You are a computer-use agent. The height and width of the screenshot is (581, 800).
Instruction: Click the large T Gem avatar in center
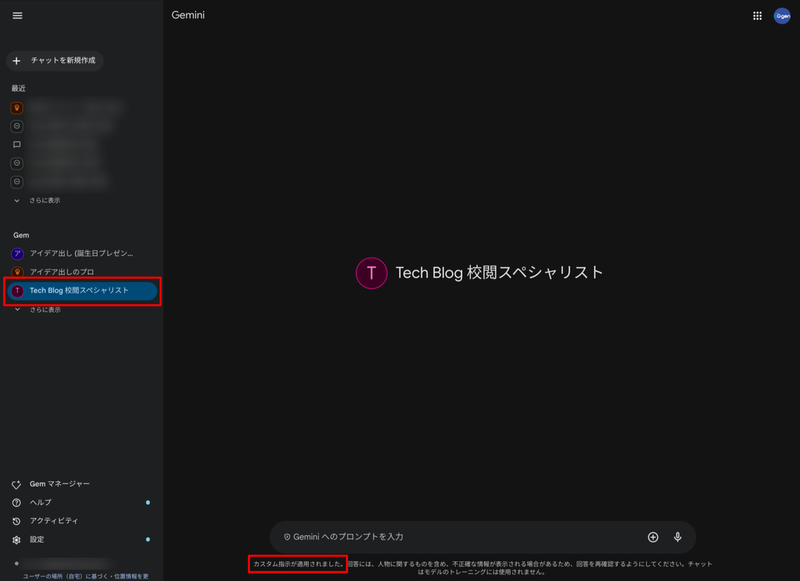[371, 273]
